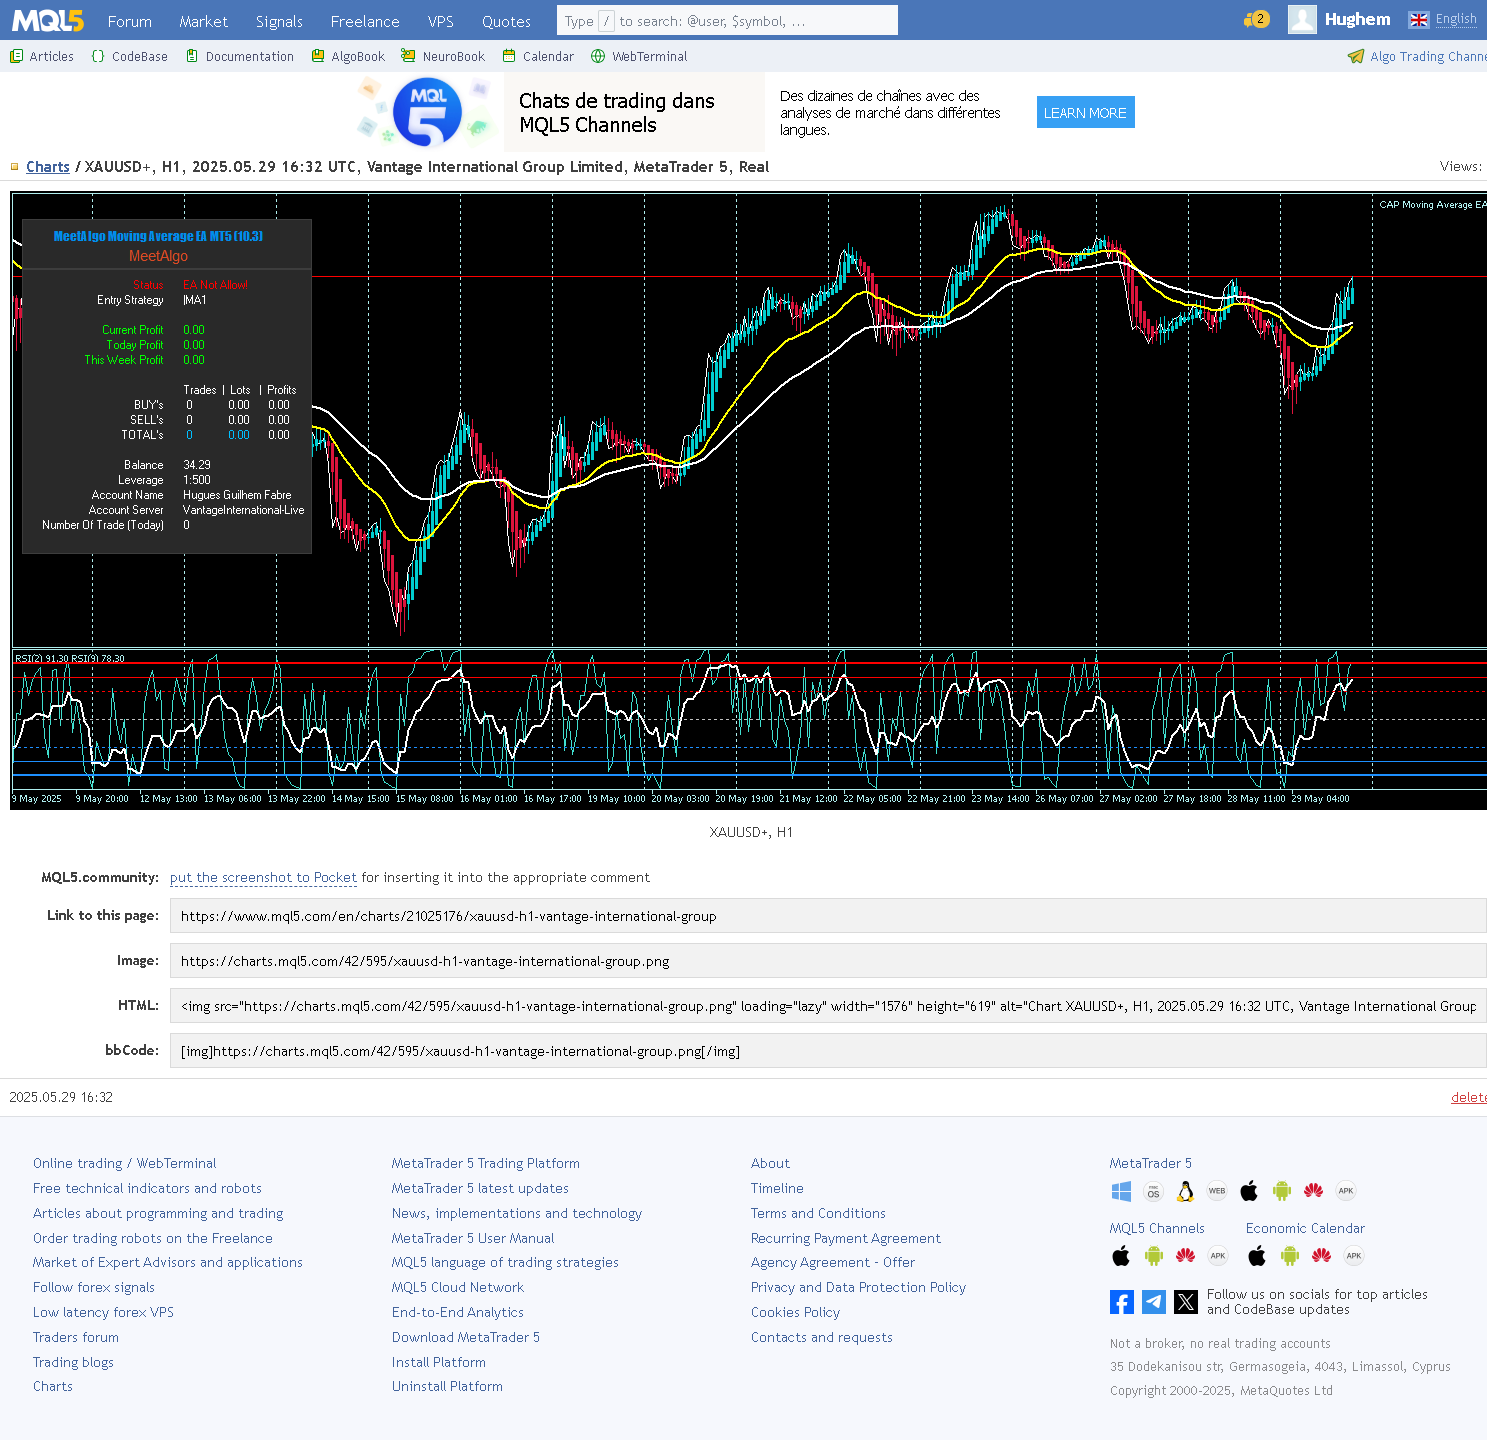The height and width of the screenshot is (1440, 1487).
Task: Open the XAUUSD chart screenshot image
Action: pyautogui.click(x=748, y=500)
